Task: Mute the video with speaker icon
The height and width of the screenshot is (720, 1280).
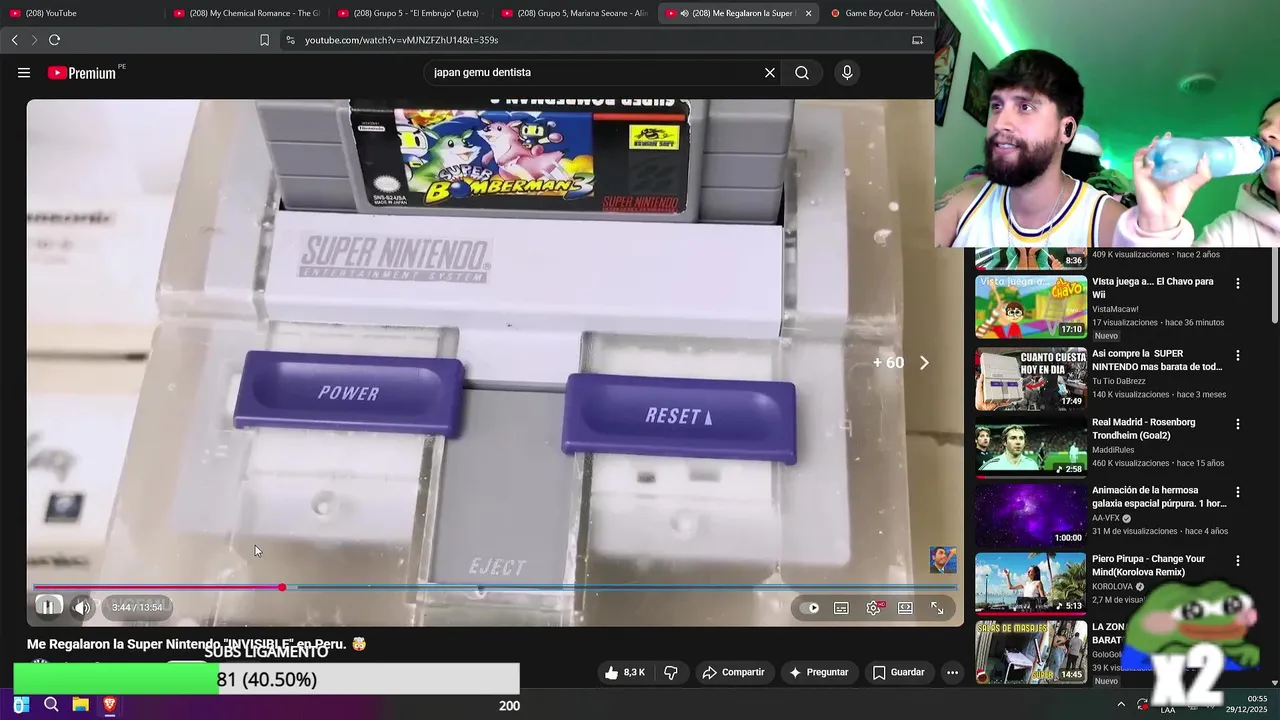Action: point(82,607)
